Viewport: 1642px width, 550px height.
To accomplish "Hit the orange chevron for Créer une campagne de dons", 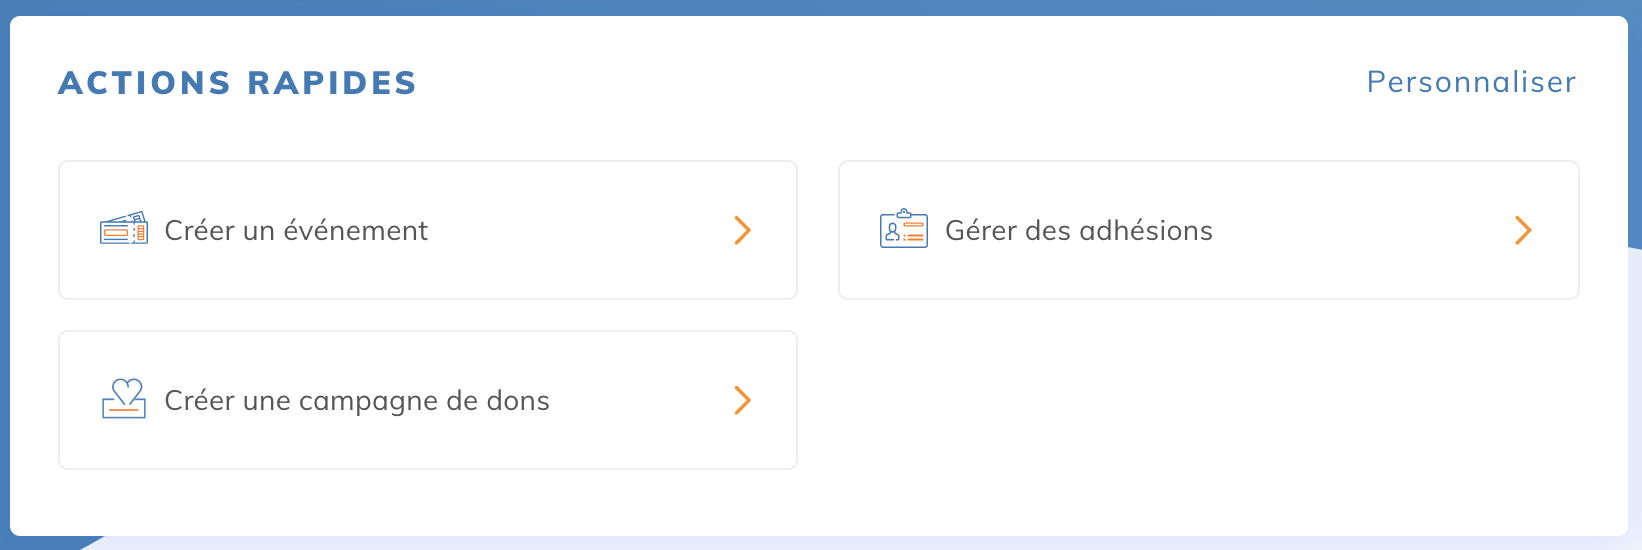I will (x=742, y=400).
